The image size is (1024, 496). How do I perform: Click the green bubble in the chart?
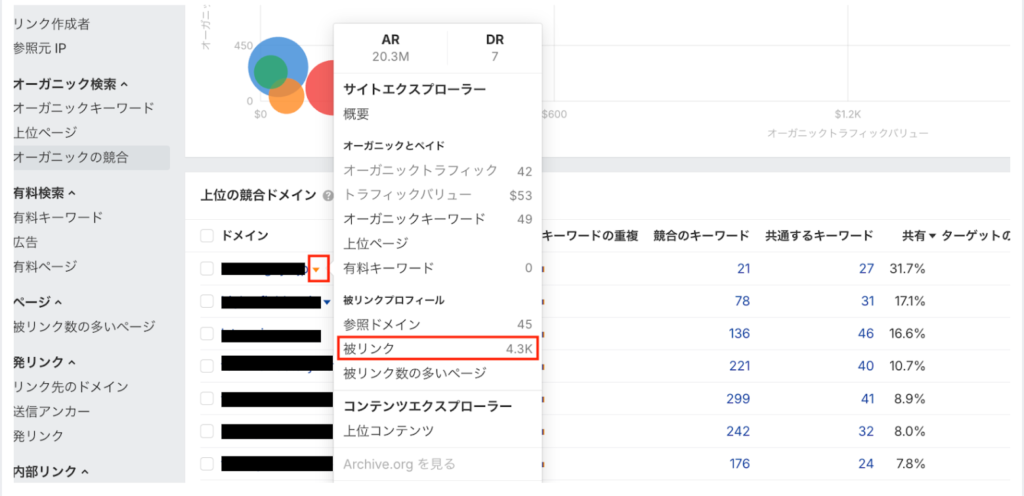pos(269,72)
